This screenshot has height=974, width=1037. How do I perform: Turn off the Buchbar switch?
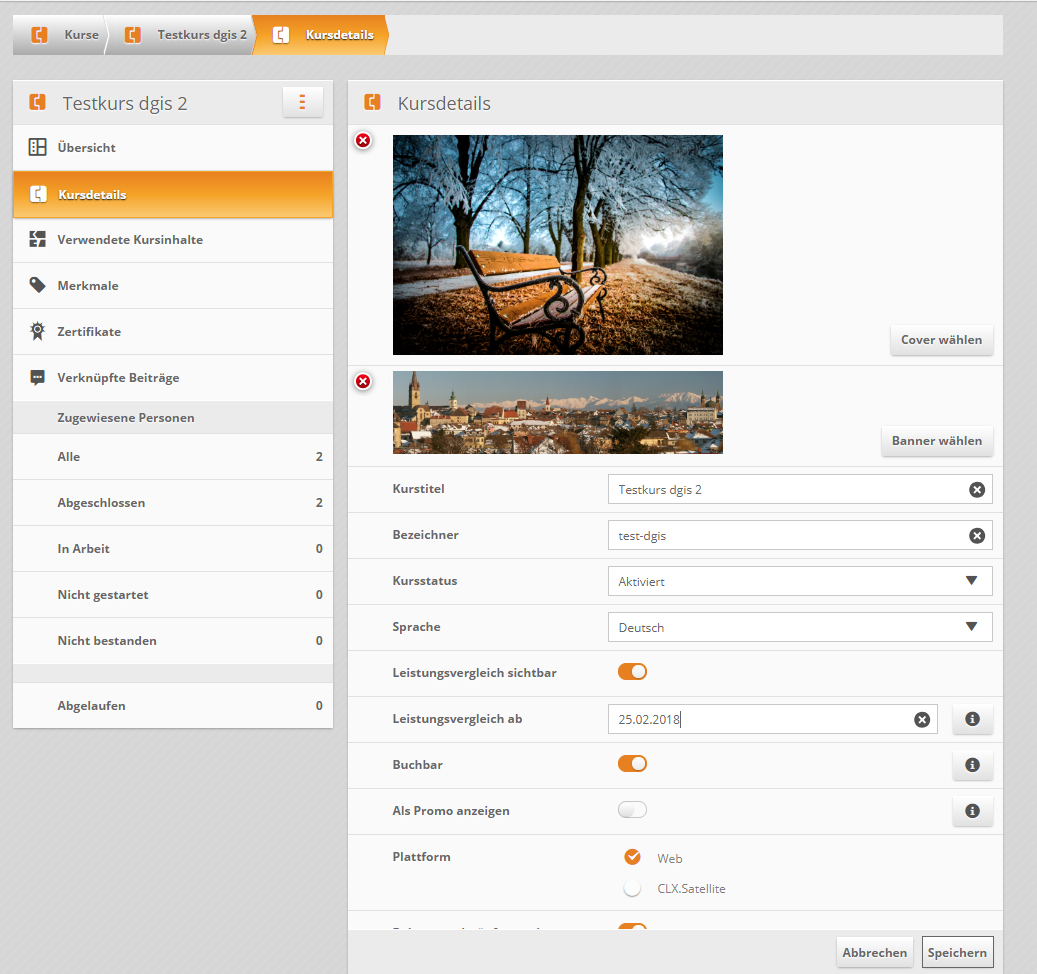click(632, 764)
